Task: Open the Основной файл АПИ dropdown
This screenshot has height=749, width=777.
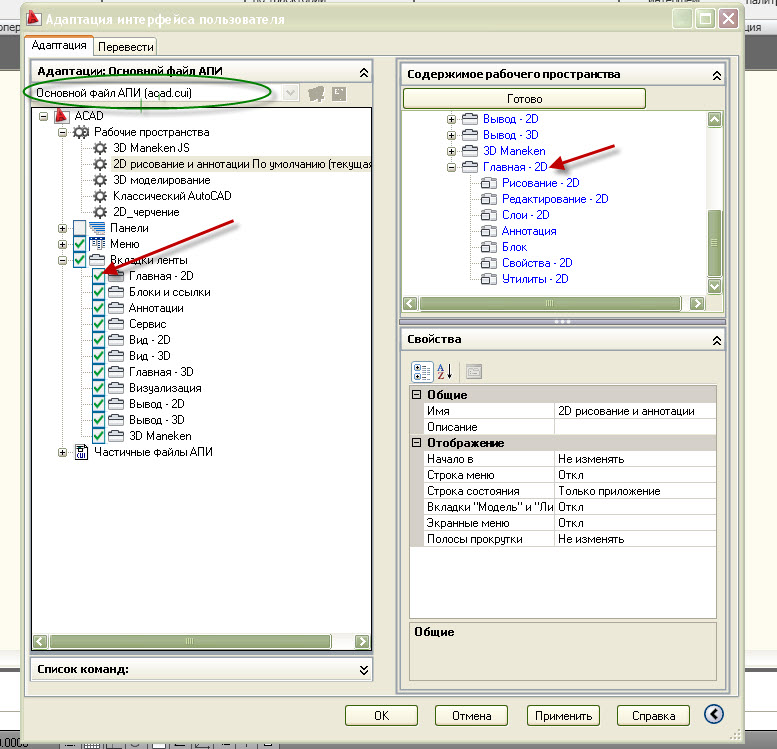Action: (290, 93)
